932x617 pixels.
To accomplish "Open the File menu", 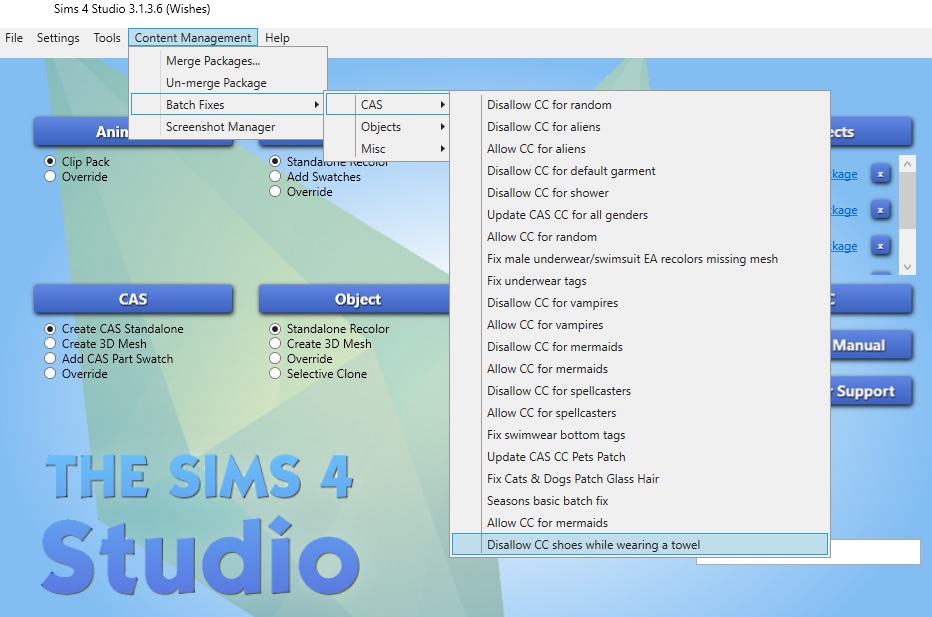I will pos(14,37).
